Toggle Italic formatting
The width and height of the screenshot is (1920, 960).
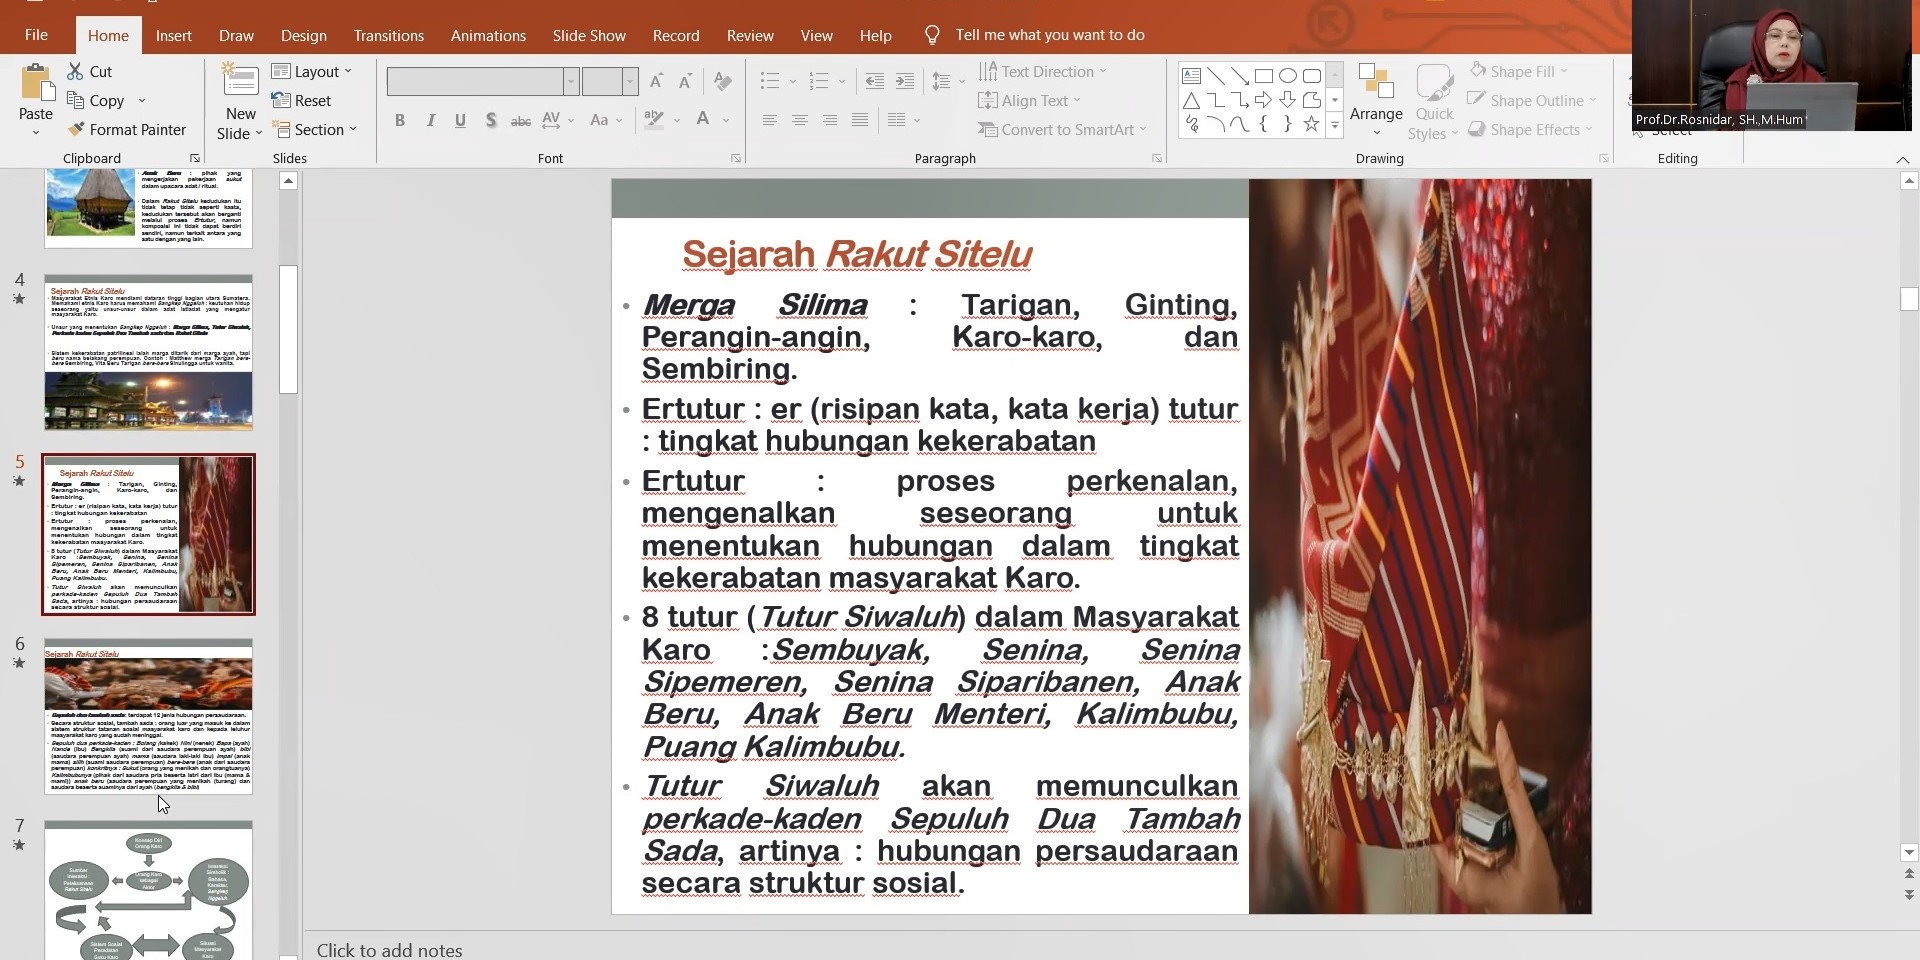pos(430,120)
